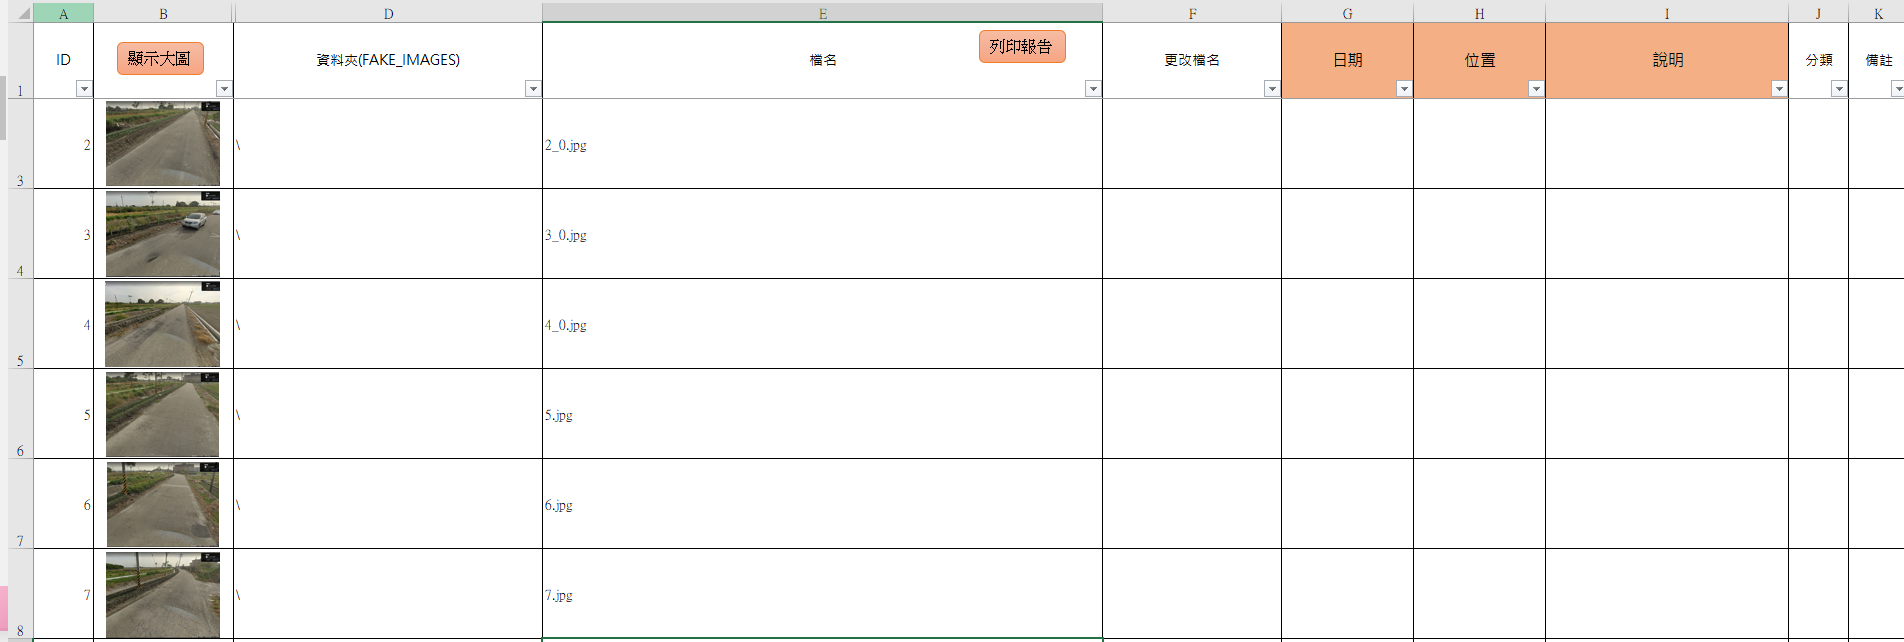Select the thumbnail image for 4_0.jpg
The height and width of the screenshot is (642, 1904).
163,323
